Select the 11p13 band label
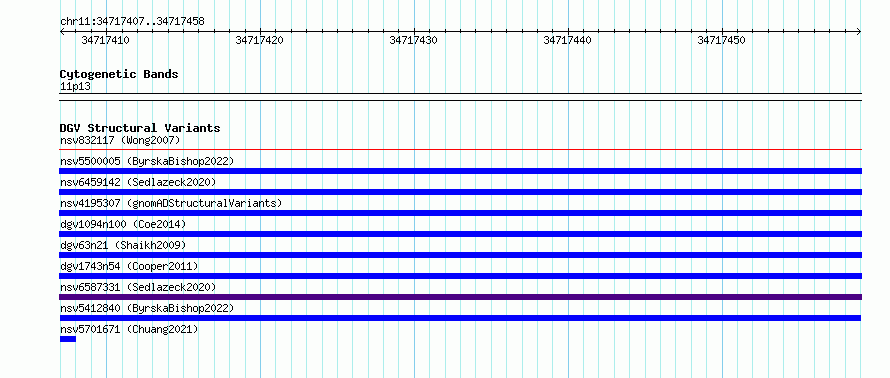Screen dimensions: 890x378 75,87
